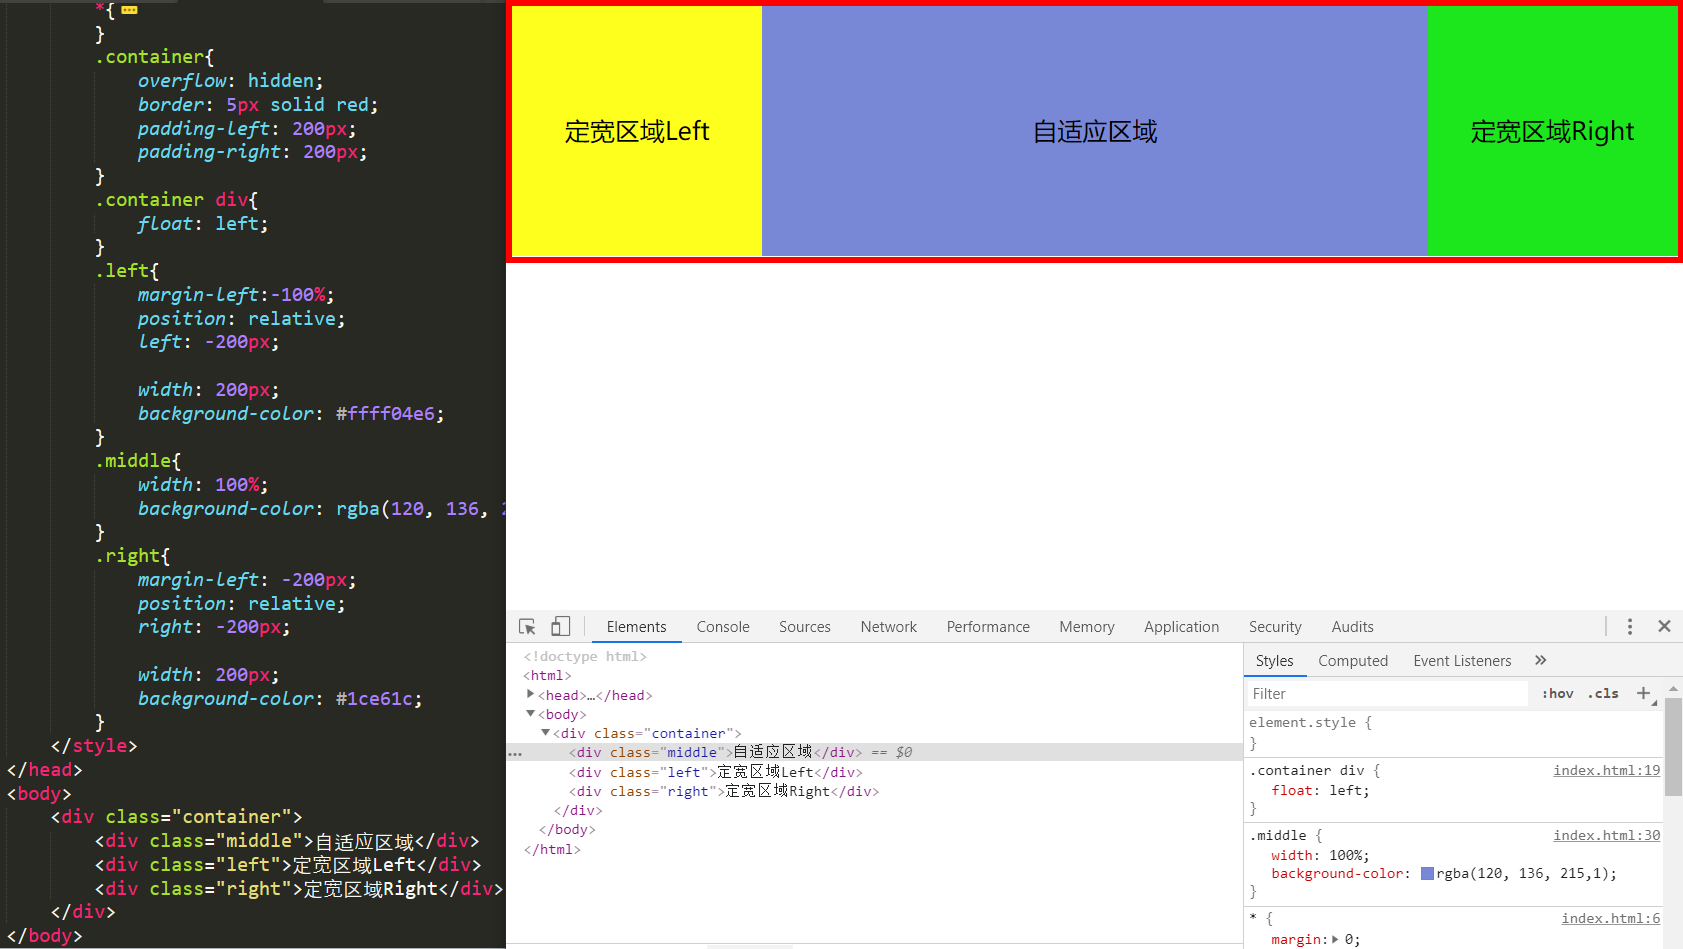Select the closing </html> tag row
This screenshot has height=949, width=1683.
(552, 849)
